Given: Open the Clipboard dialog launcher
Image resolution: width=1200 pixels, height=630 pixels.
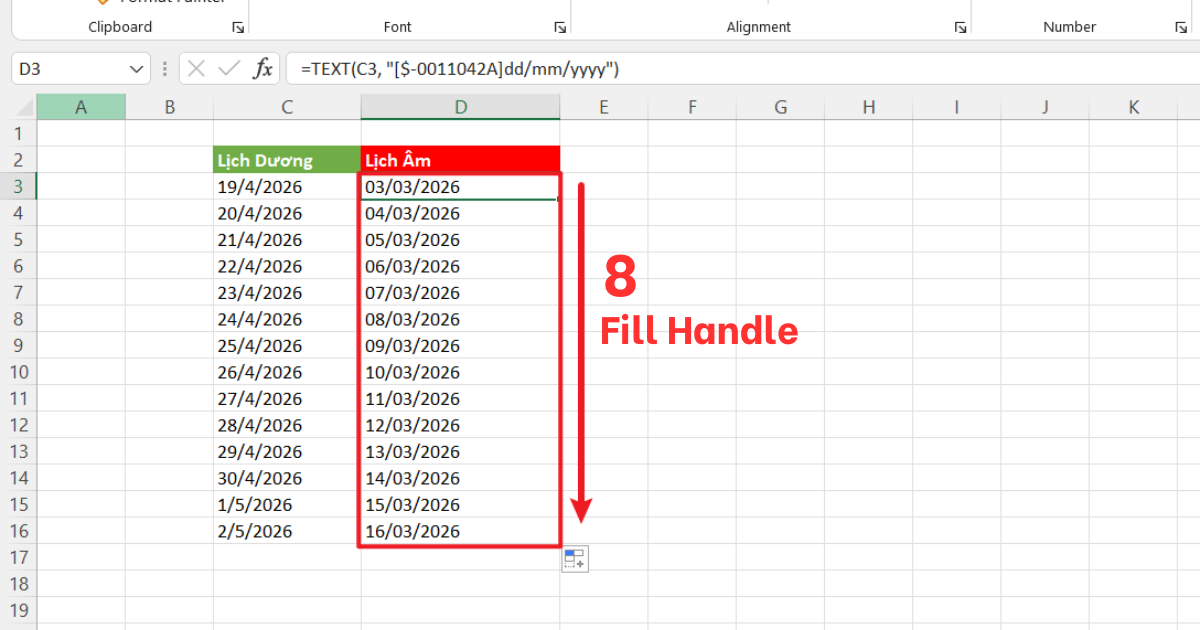Looking at the screenshot, I should pyautogui.click(x=238, y=28).
